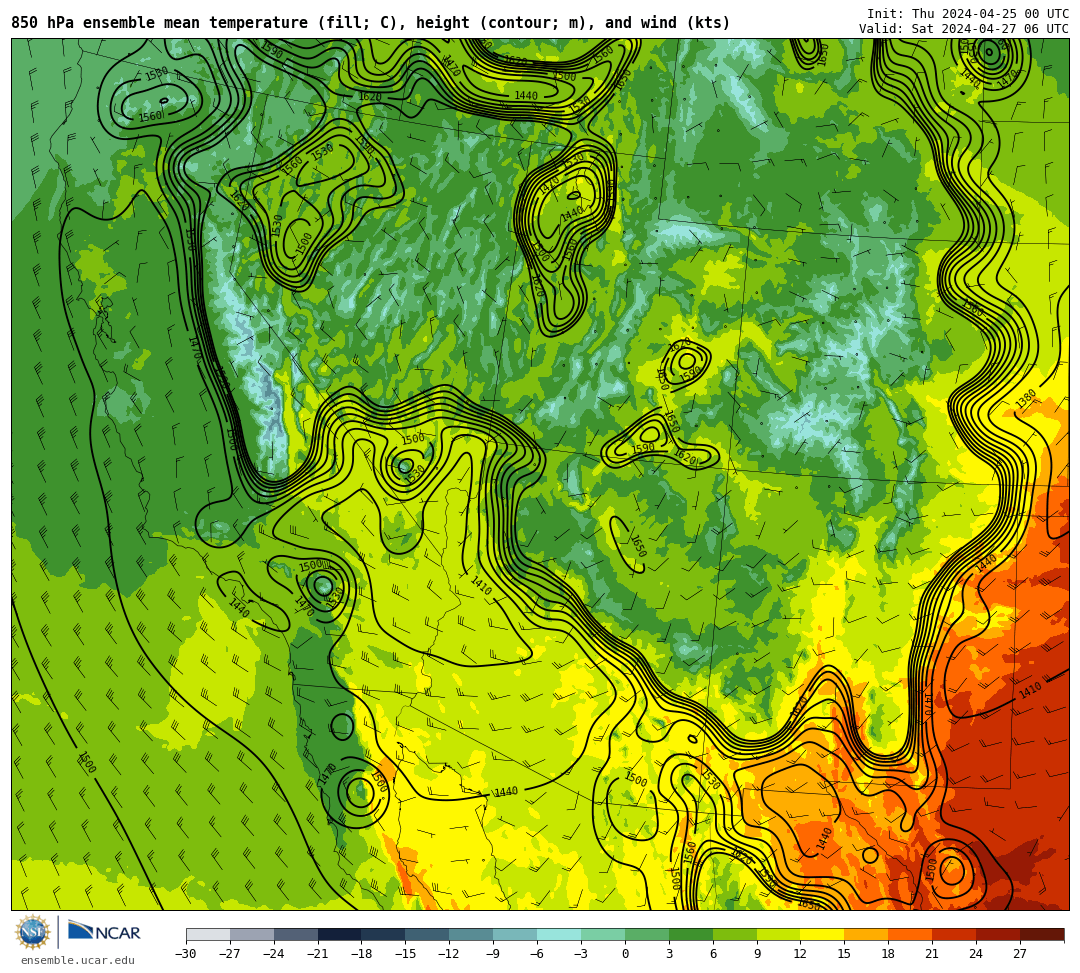1080x973 pixels.
Task: Click the −15 label under the colorbar
Action: [x=406, y=954]
